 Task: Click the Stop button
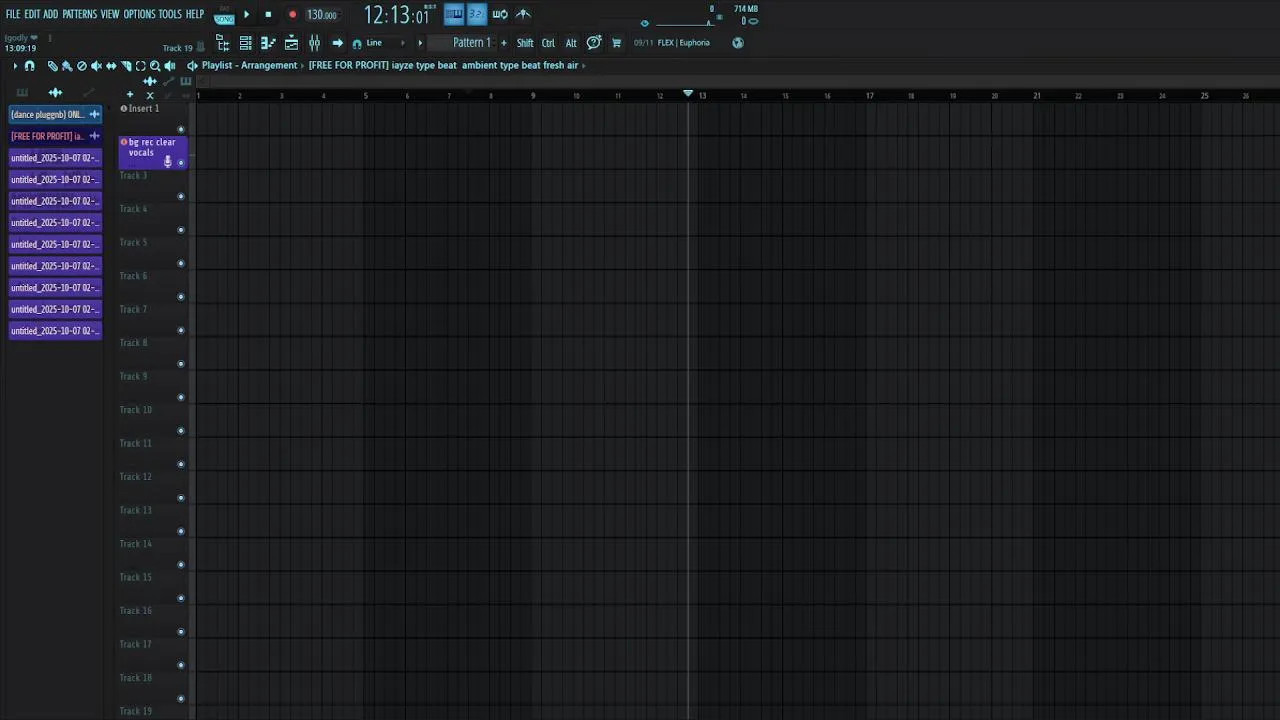point(268,14)
